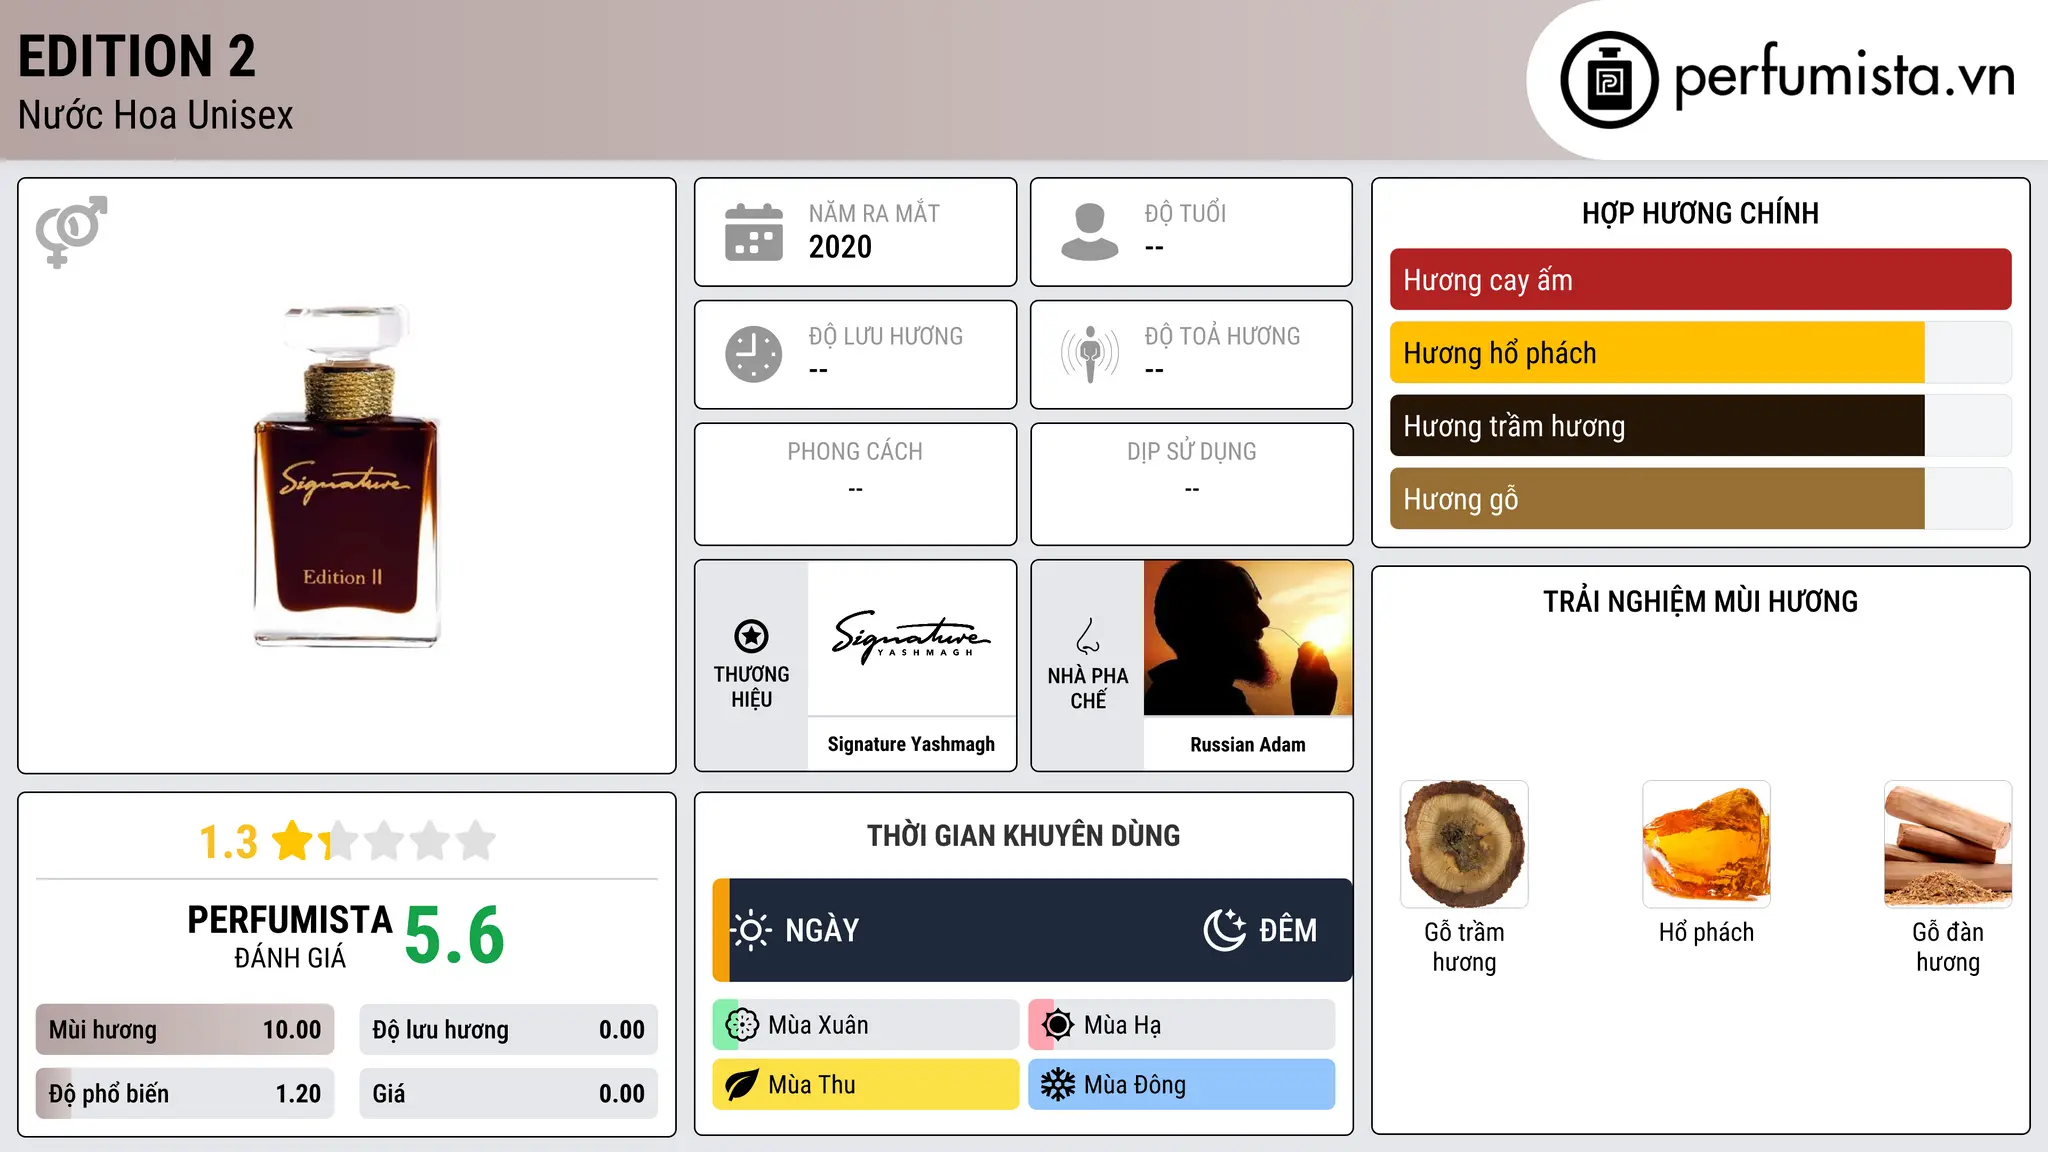
Task: Click the Mùi hương 10.00 score bar
Action: [185, 1030]
